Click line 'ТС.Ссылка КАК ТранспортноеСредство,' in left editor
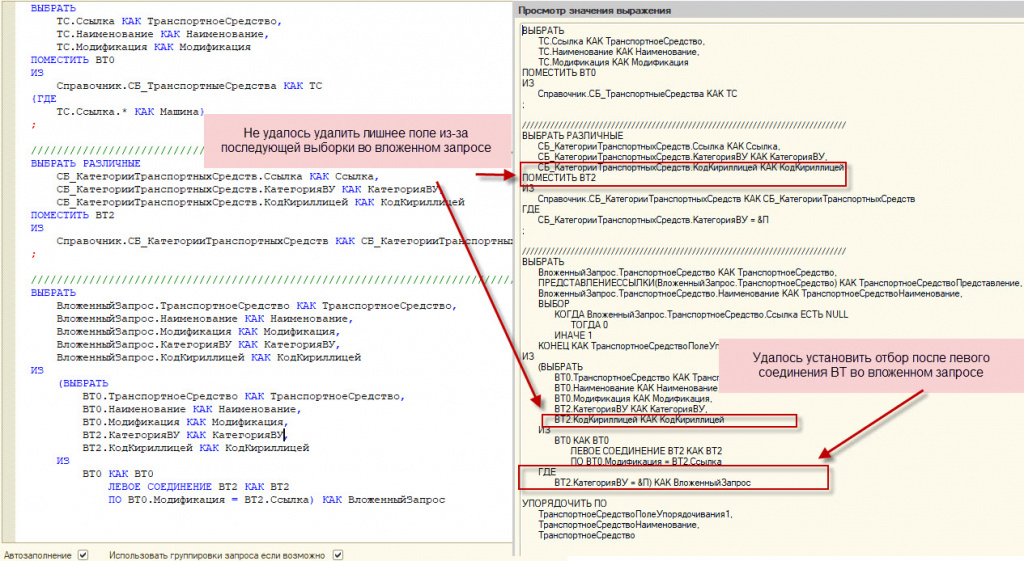This screenshot has width=1024, height=561. click(168, 21)
